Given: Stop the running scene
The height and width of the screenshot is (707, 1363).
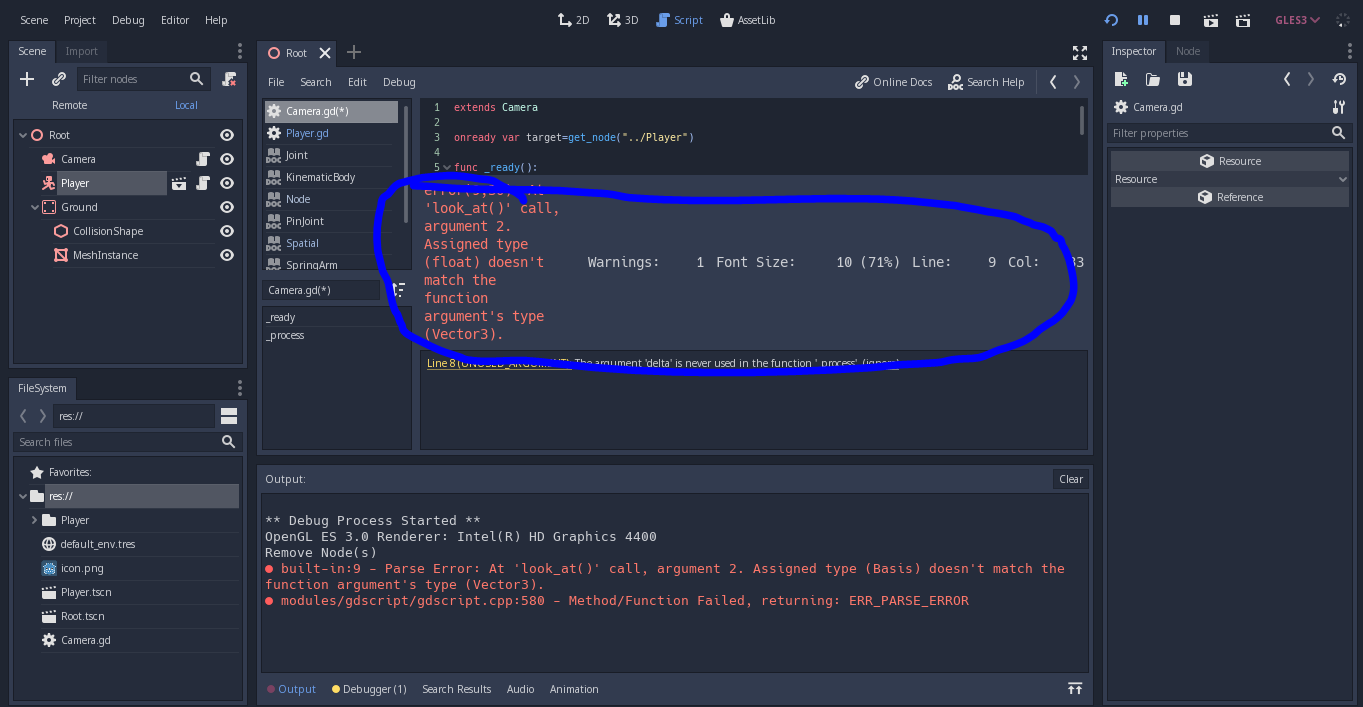Looking at the screenshot, I should coord(1175,19).
